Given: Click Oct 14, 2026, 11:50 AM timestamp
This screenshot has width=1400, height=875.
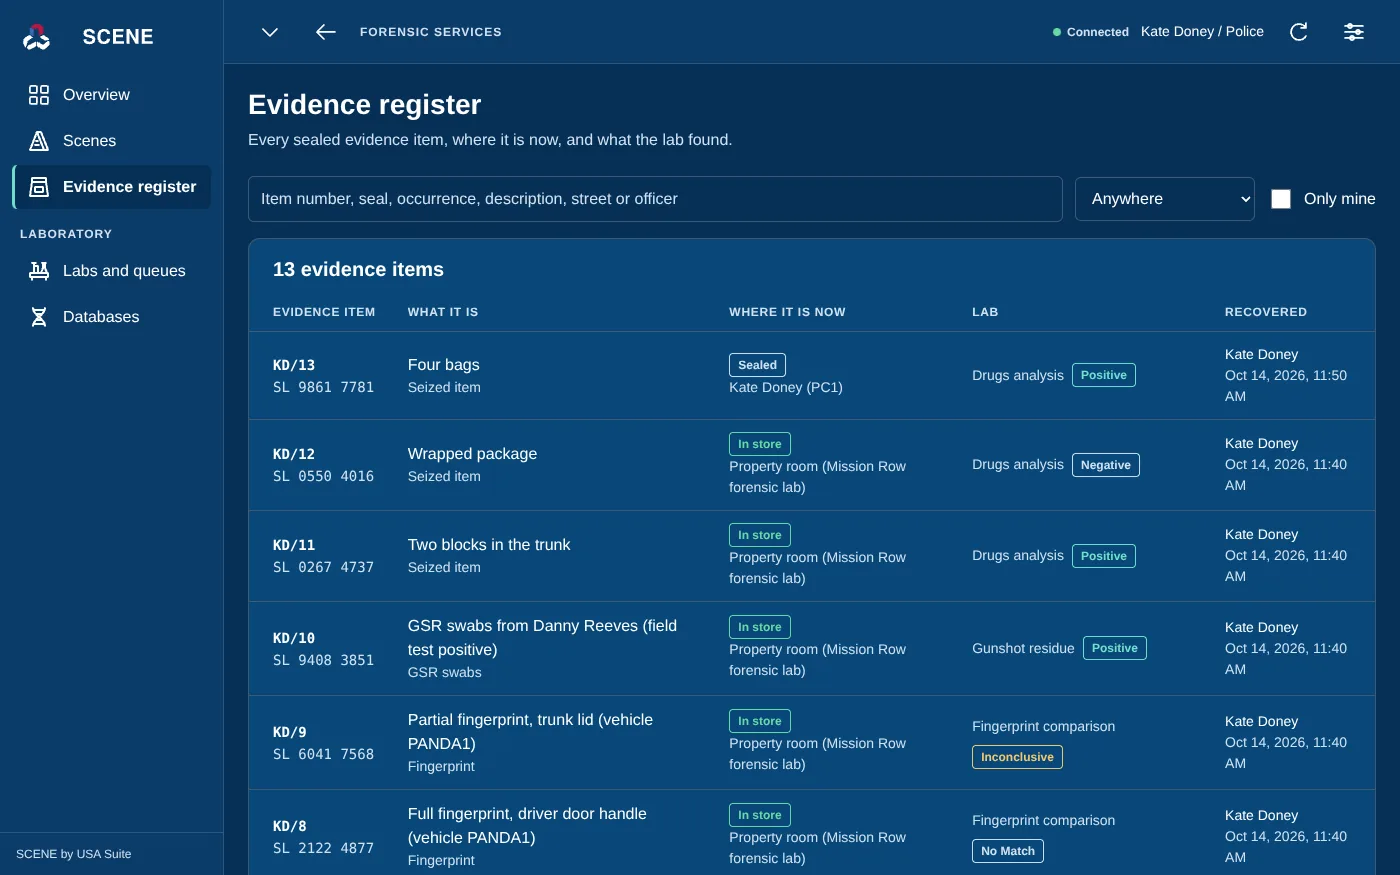Looking at the screenshot, I should 1286,386.
